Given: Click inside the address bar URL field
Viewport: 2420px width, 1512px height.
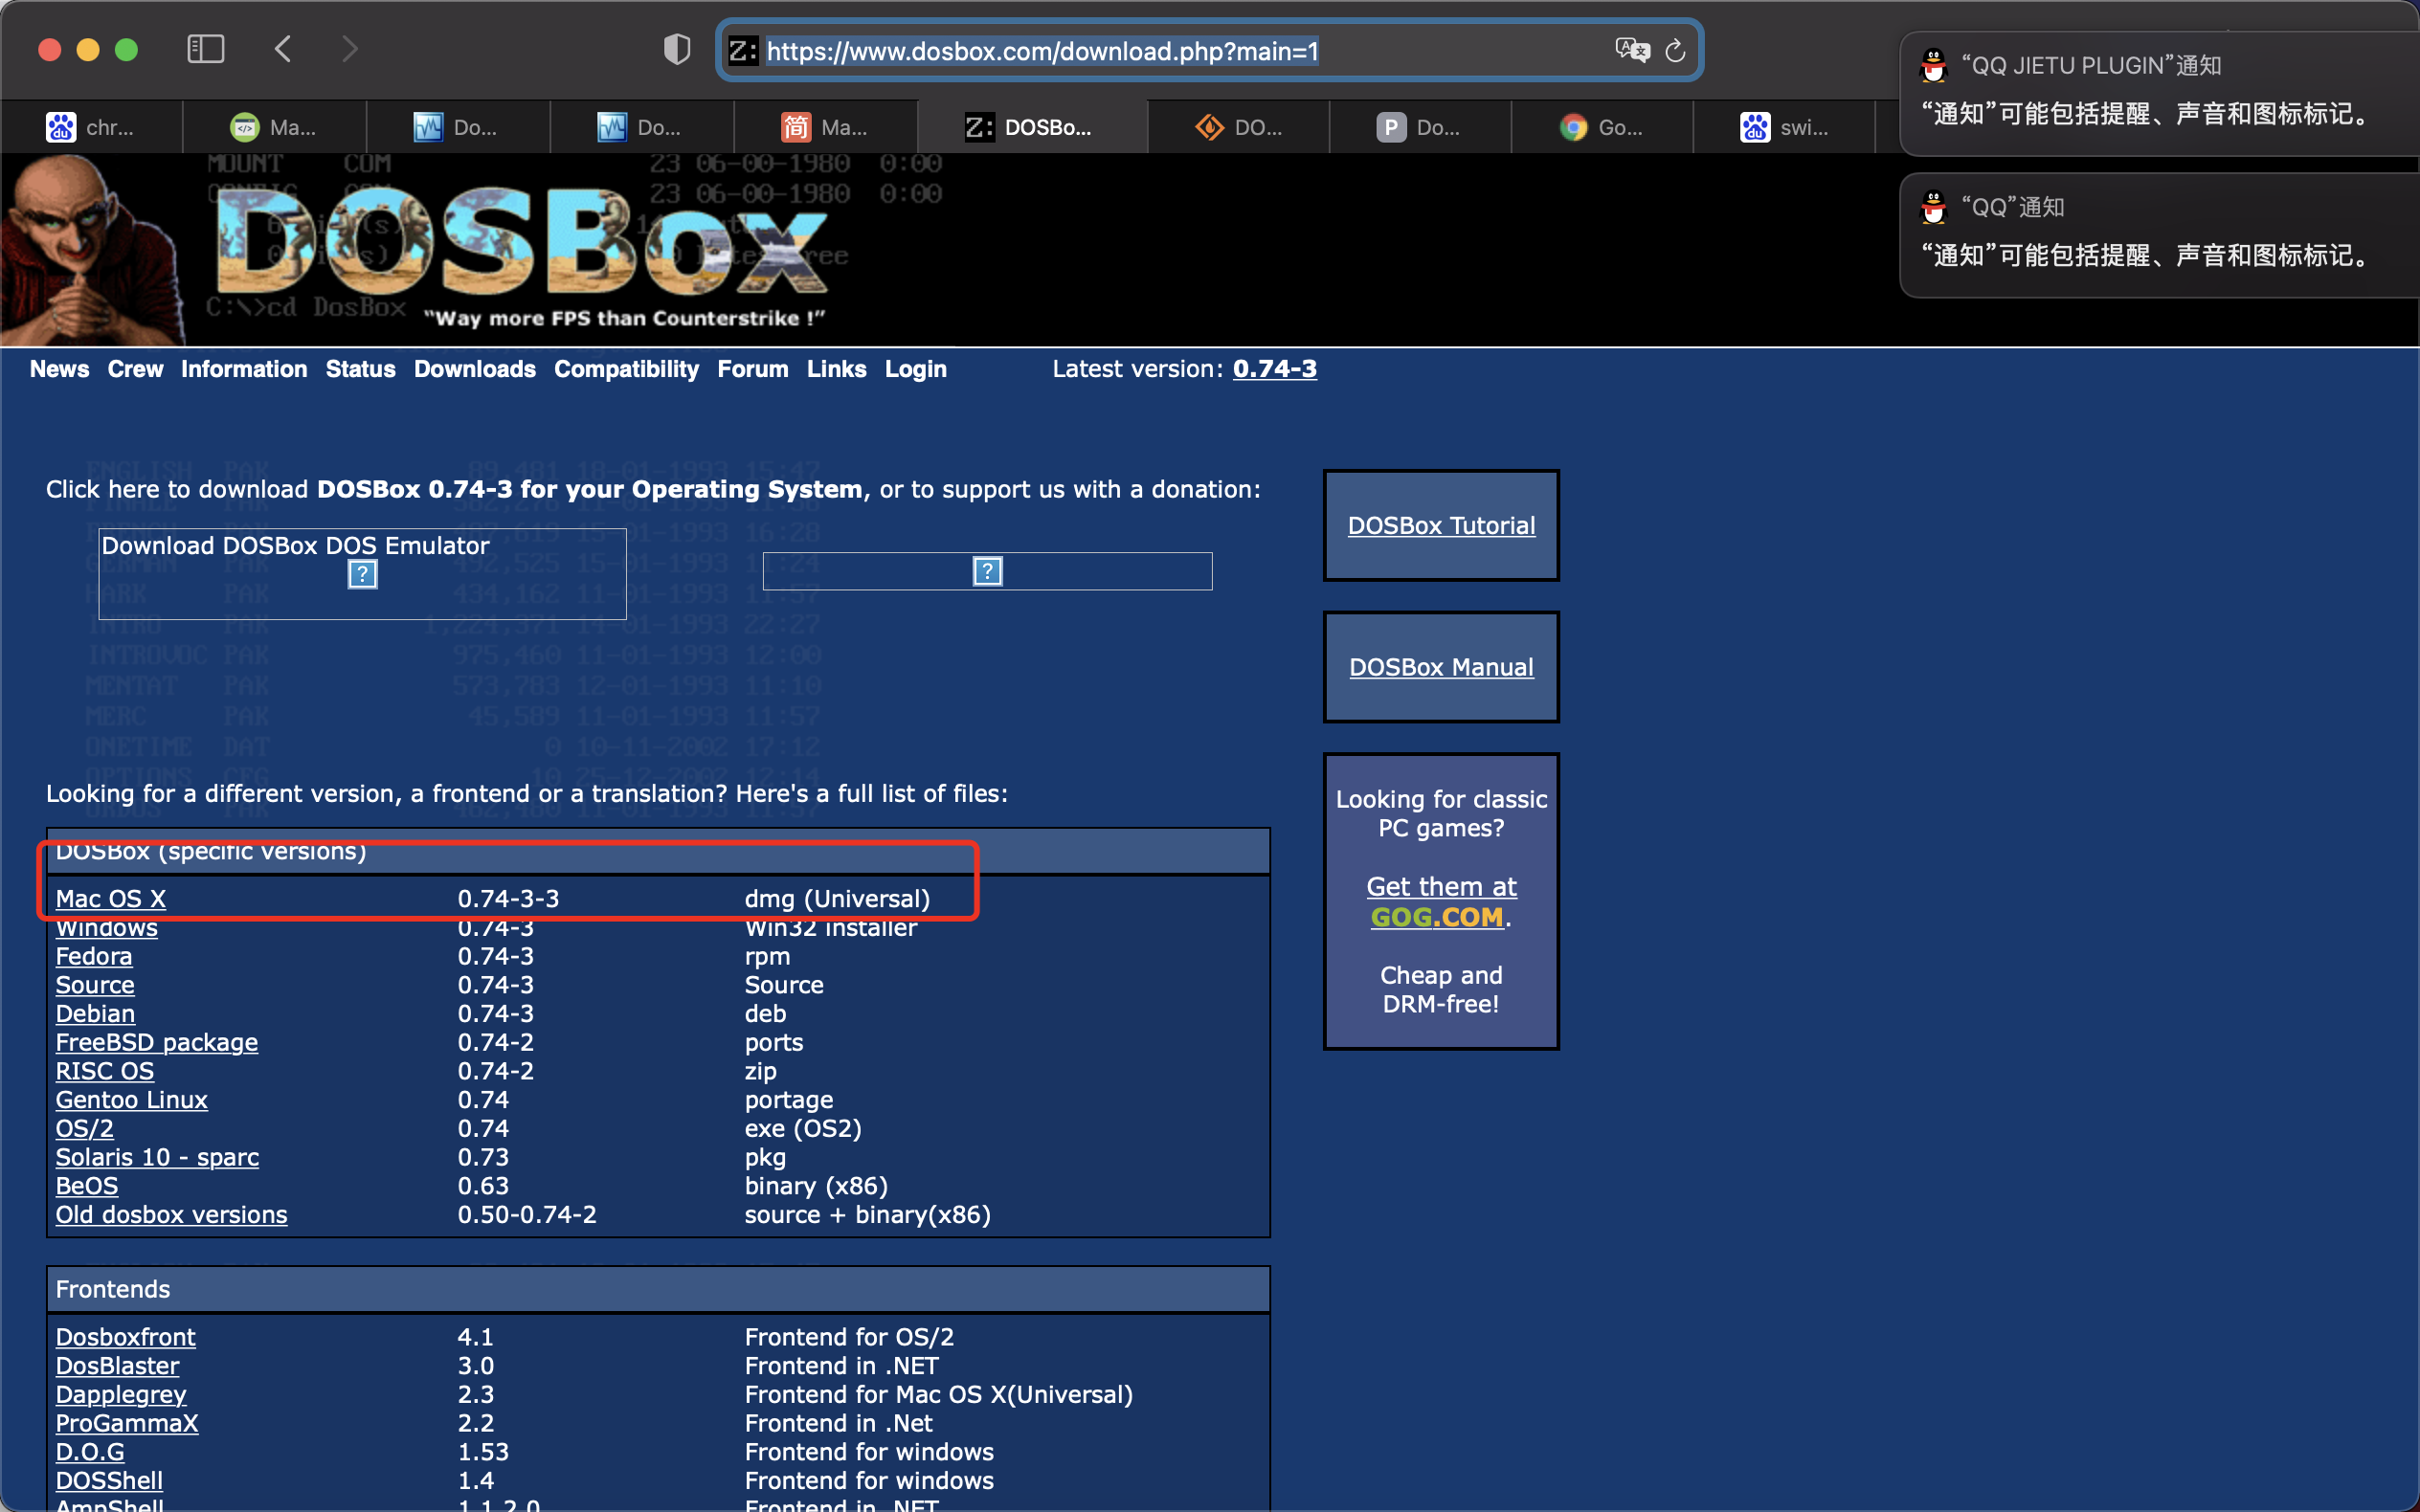Looking at the screenshot, I should [x=1043, y=50].
